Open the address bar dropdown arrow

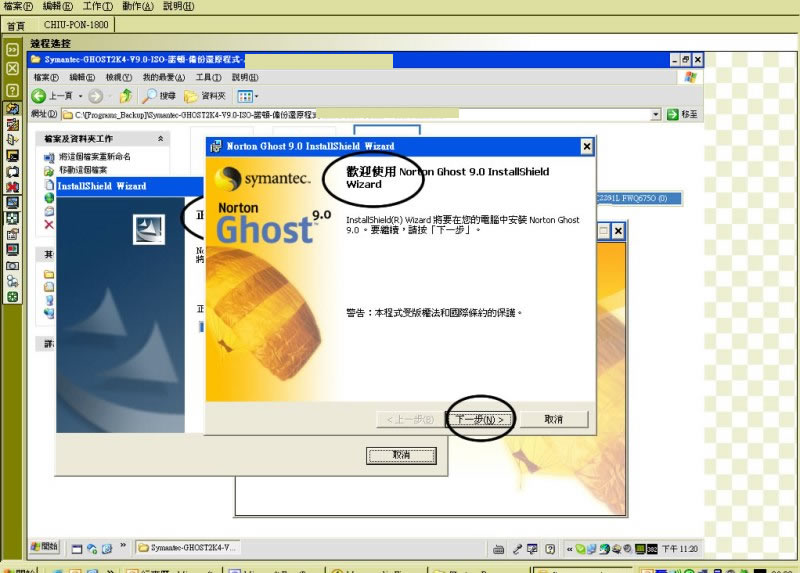[656, 114]
